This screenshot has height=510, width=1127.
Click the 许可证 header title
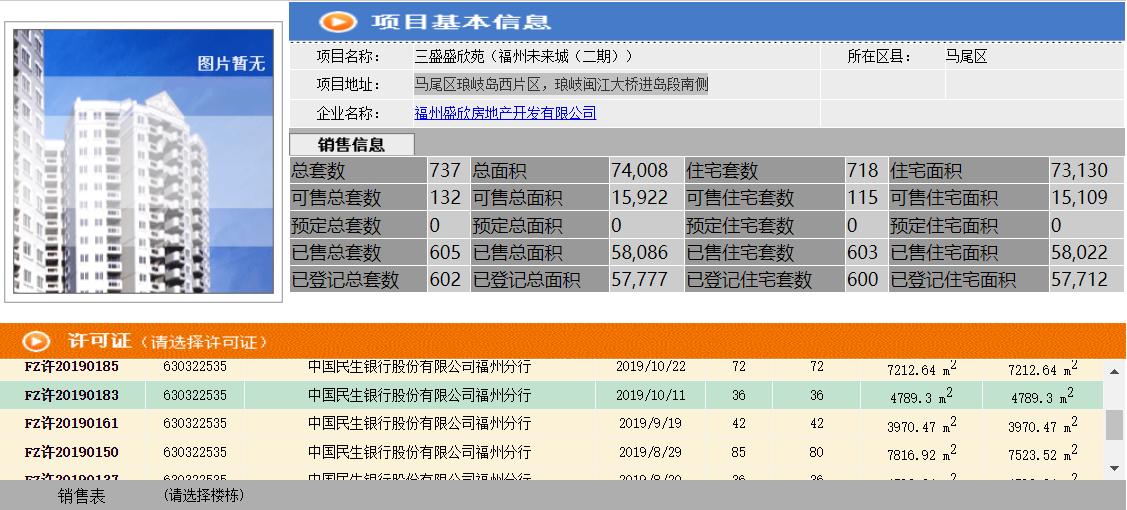[x=99, y=340]
